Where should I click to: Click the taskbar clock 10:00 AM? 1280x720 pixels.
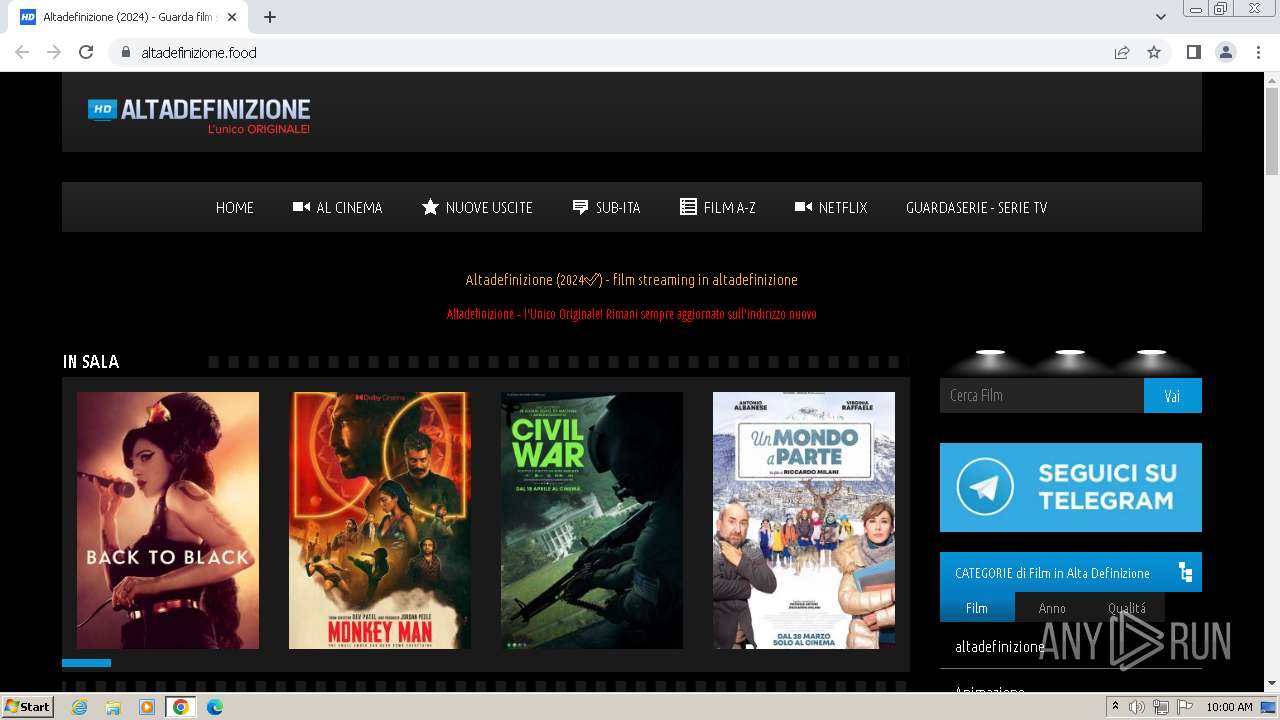[1229, 707]
